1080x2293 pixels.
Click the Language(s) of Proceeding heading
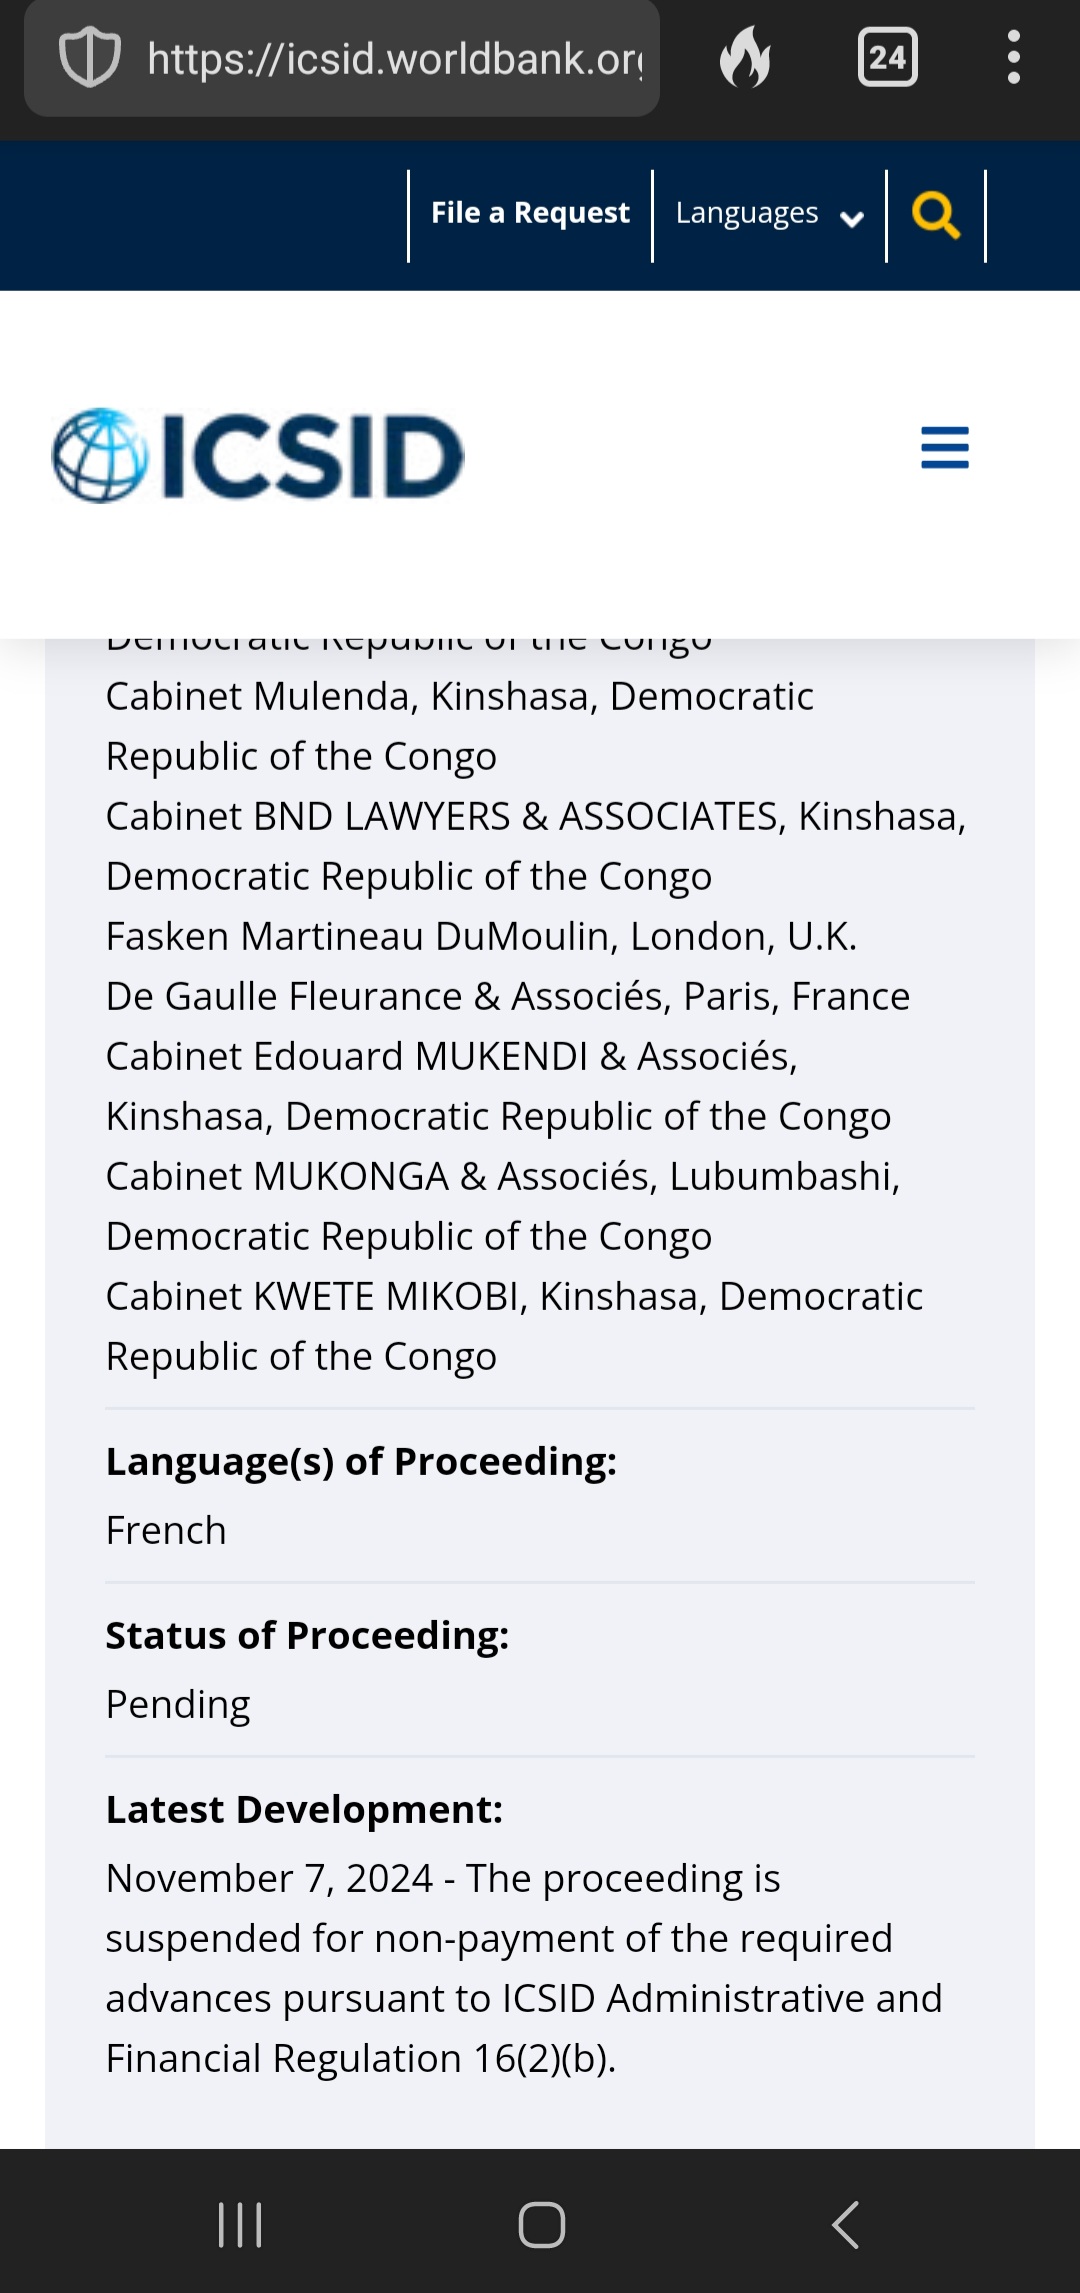361,1462
